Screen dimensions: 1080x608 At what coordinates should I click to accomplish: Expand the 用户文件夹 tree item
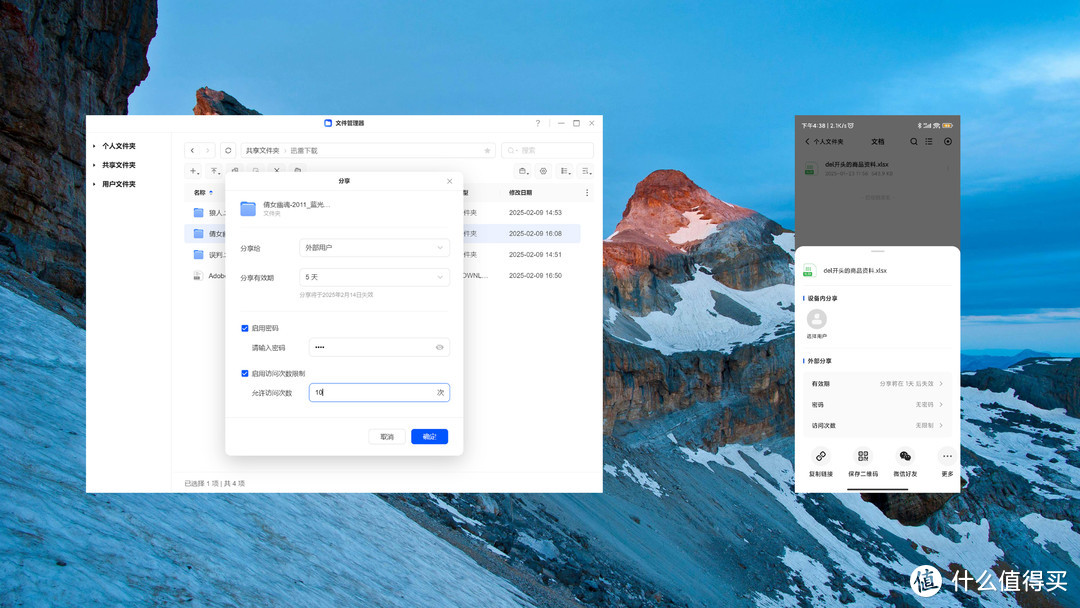[95, 184]
